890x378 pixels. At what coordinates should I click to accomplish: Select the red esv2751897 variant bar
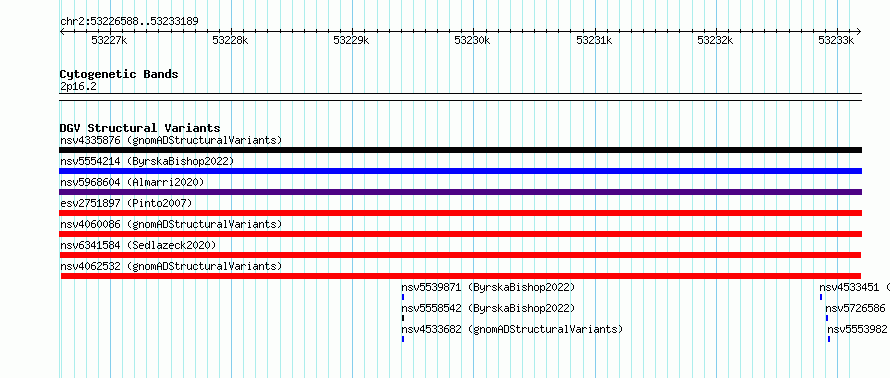click(460, 213)
